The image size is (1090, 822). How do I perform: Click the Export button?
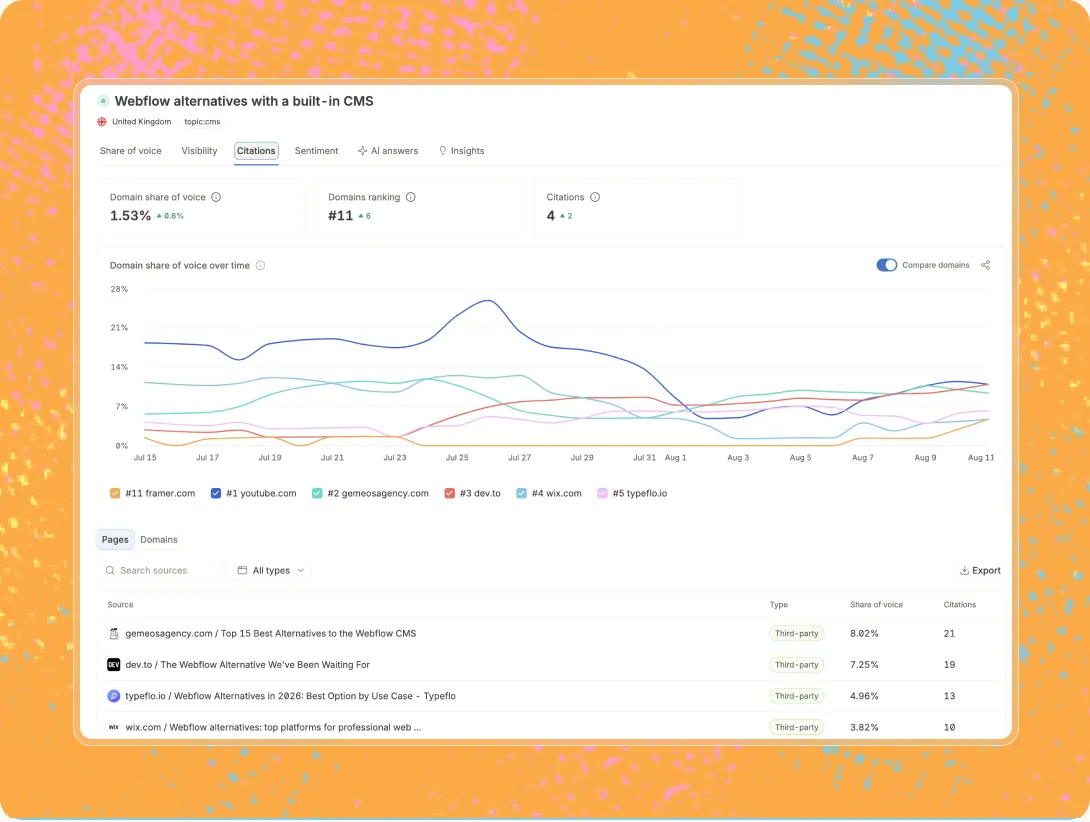(980, 570)
